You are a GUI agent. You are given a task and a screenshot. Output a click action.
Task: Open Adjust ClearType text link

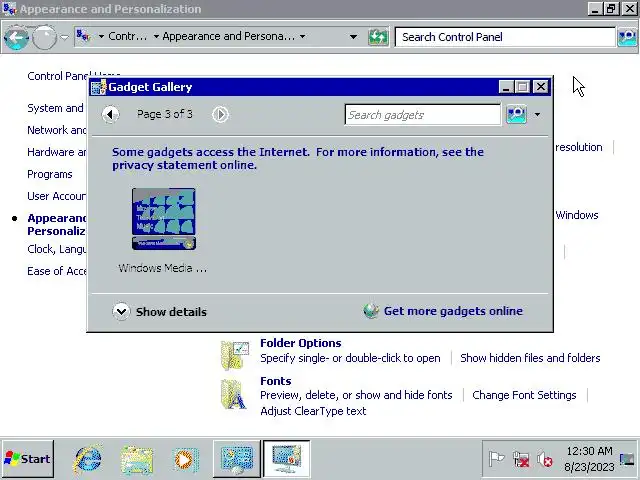[313, 411]
